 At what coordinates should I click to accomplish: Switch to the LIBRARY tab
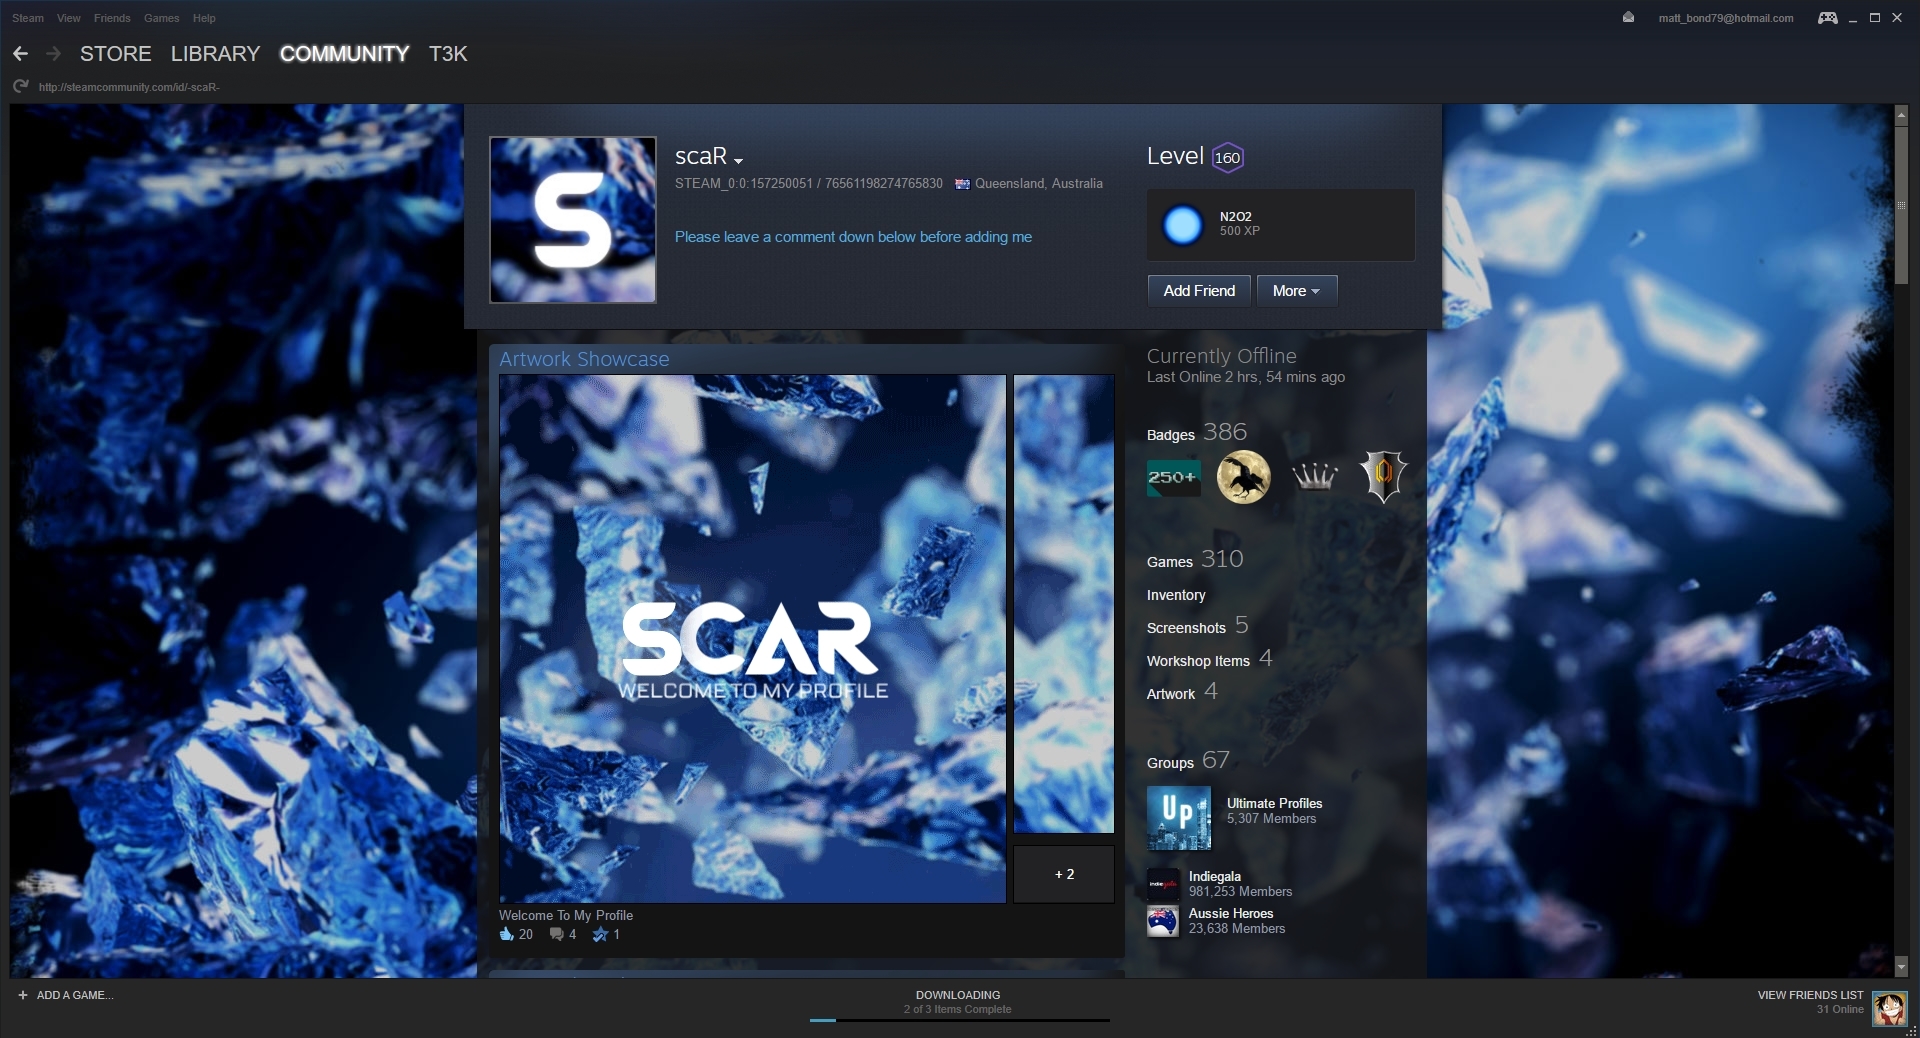point(215,54)
